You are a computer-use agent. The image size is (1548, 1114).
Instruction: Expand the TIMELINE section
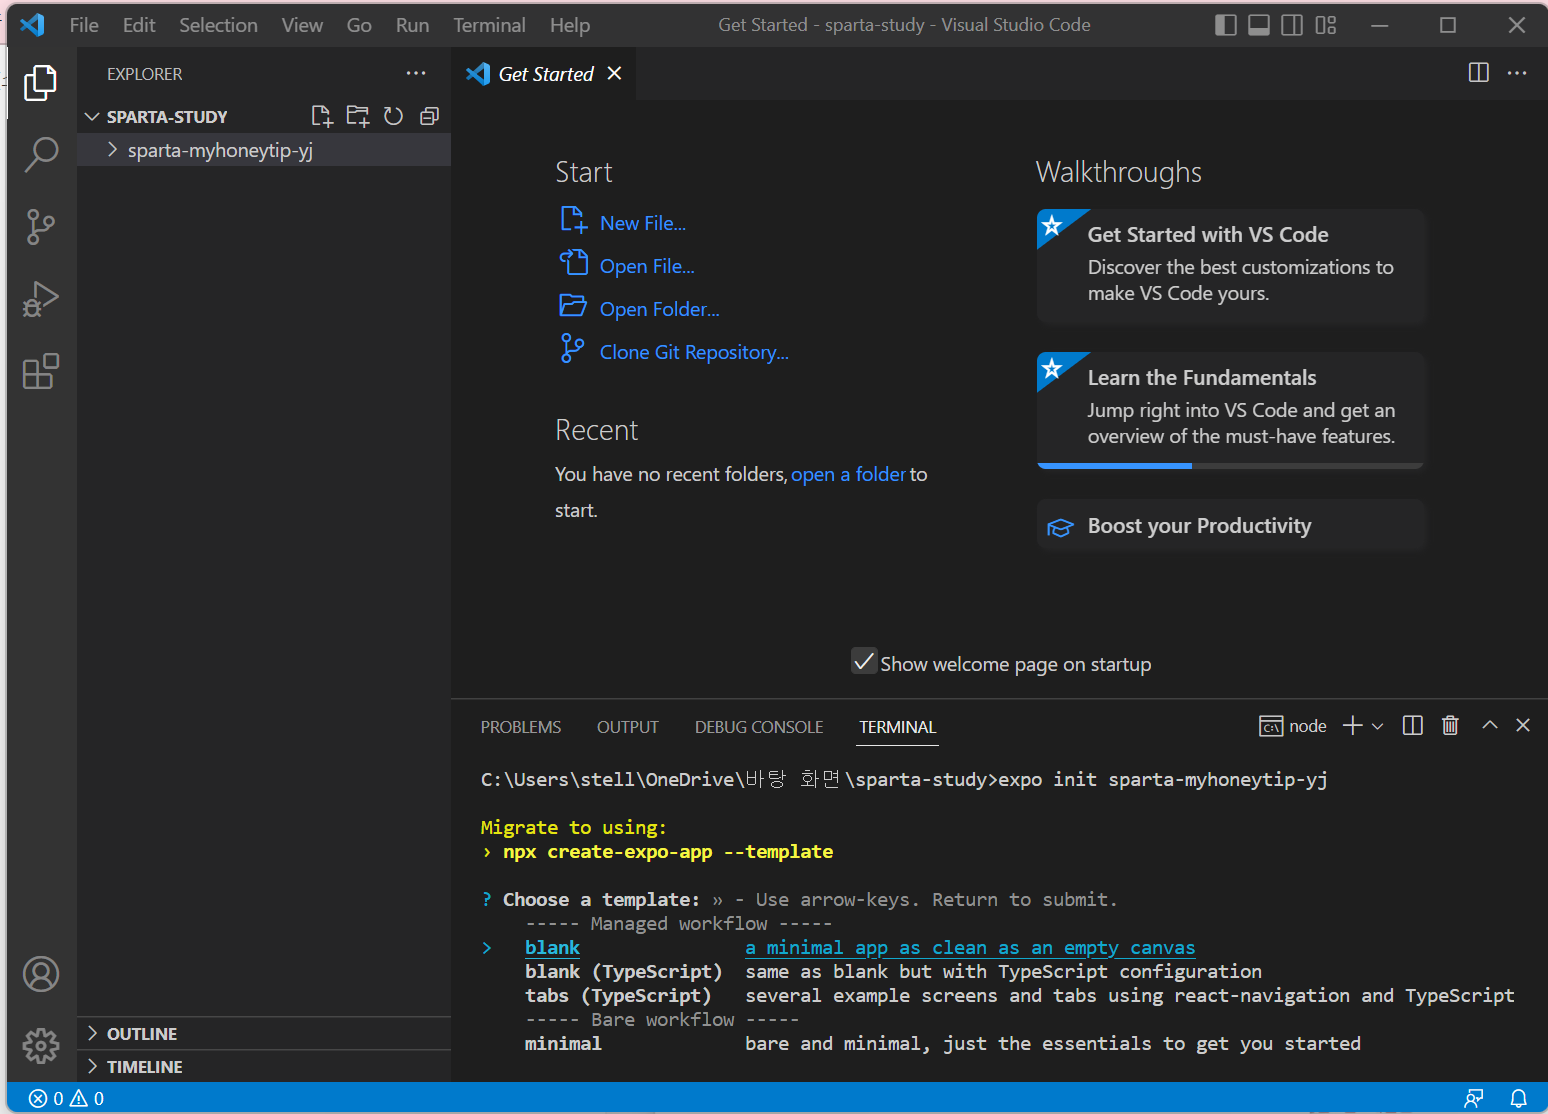264,1067
